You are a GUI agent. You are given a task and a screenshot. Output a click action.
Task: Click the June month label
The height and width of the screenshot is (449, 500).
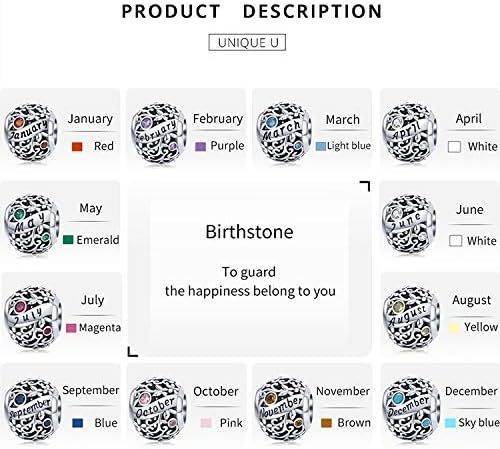469,209
